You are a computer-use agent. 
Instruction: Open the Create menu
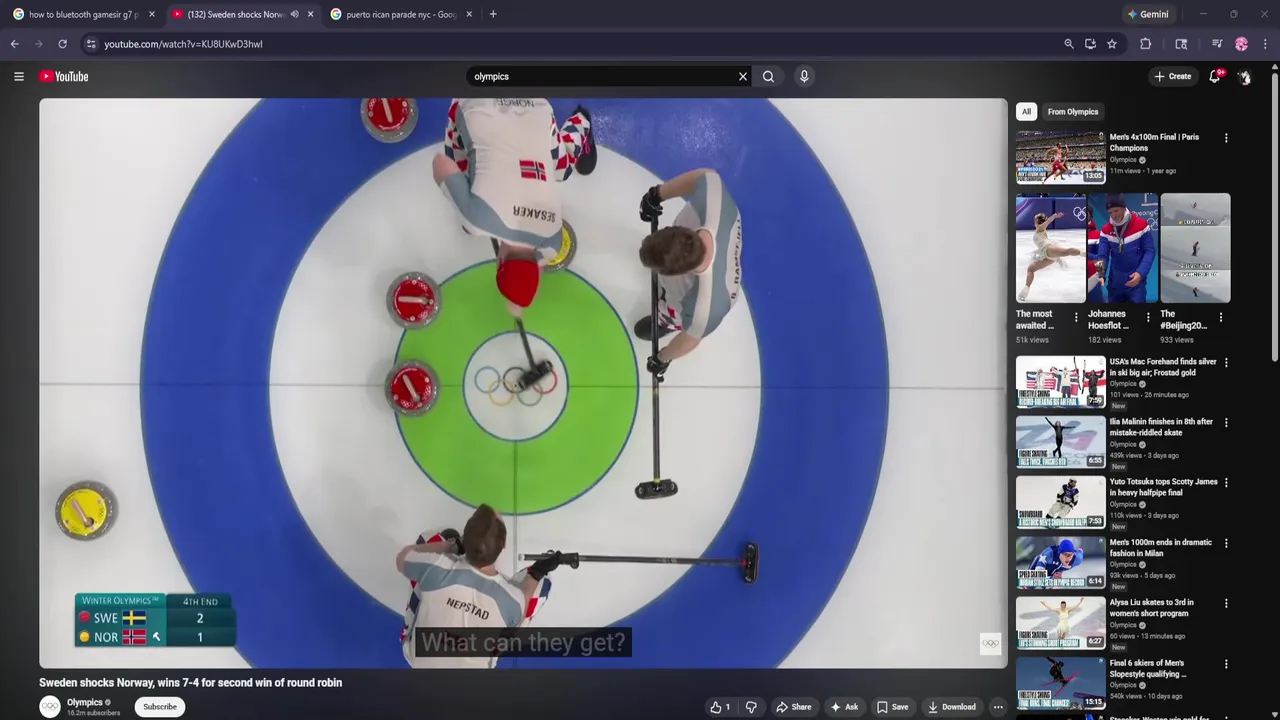coord(1173,76)
